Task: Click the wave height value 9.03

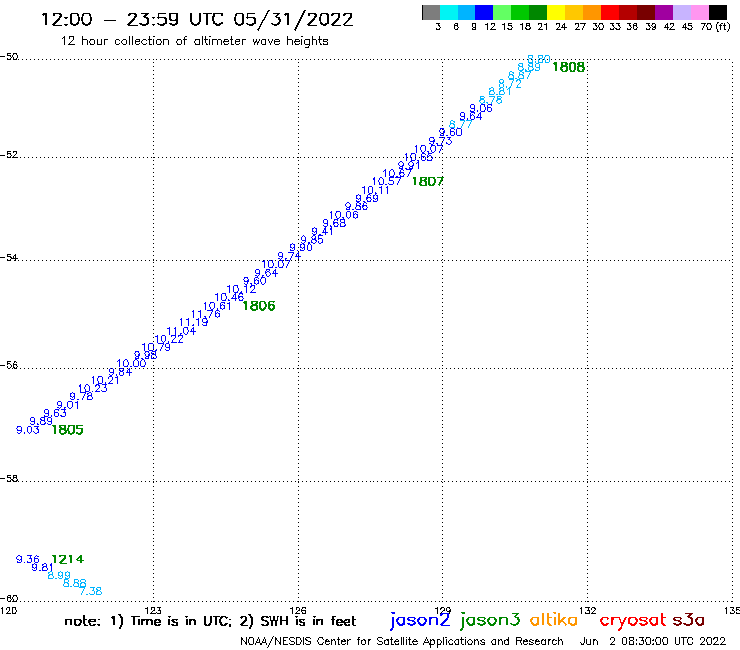Action: (x=28, y=430)
